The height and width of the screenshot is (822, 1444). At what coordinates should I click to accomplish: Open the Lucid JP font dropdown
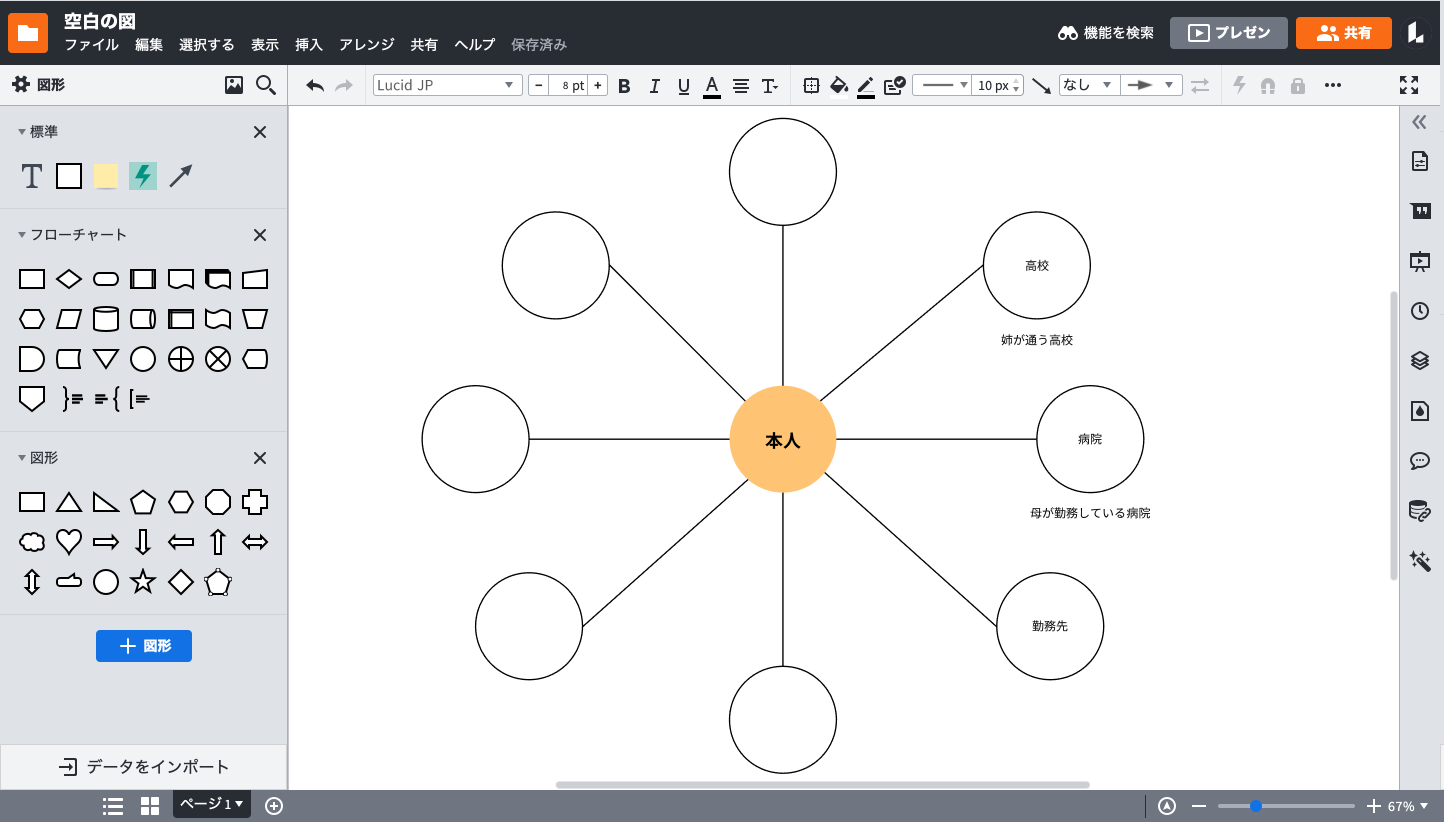[447, 86]
